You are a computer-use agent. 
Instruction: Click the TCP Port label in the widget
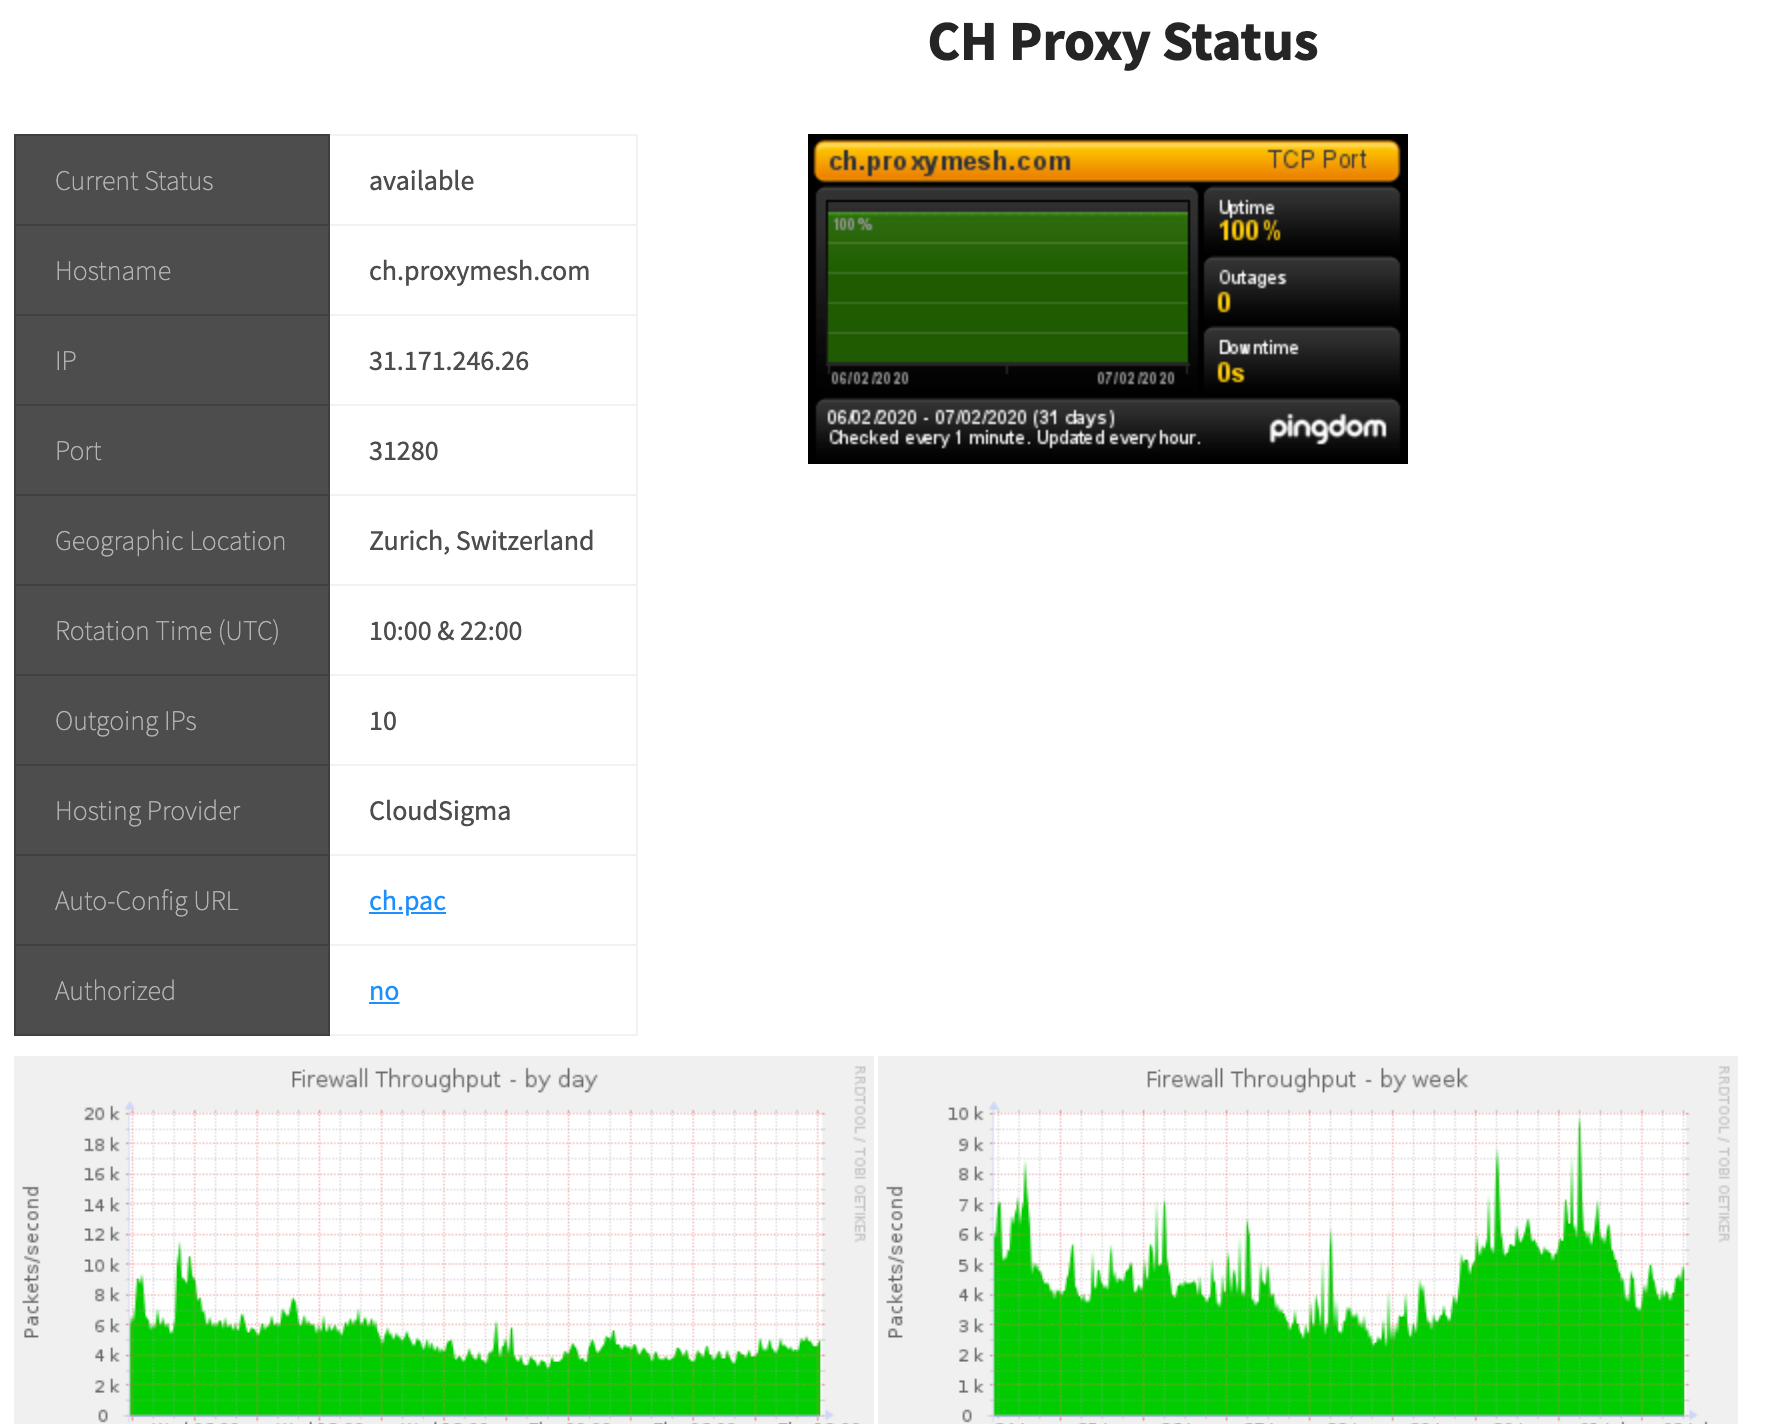[x=1316, y=160]
